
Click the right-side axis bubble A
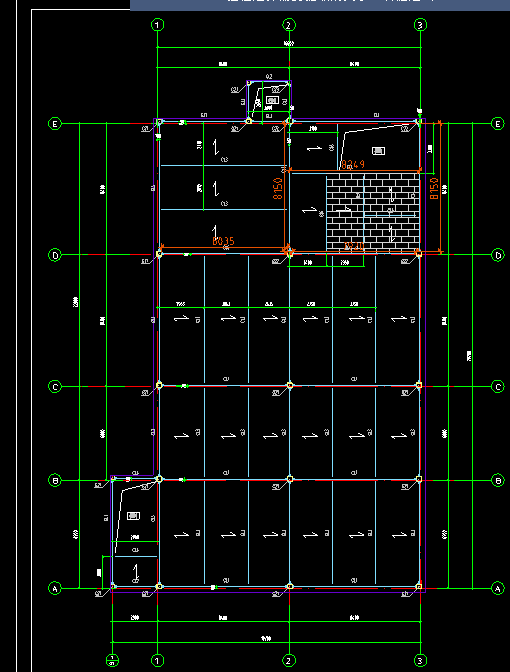498,588
